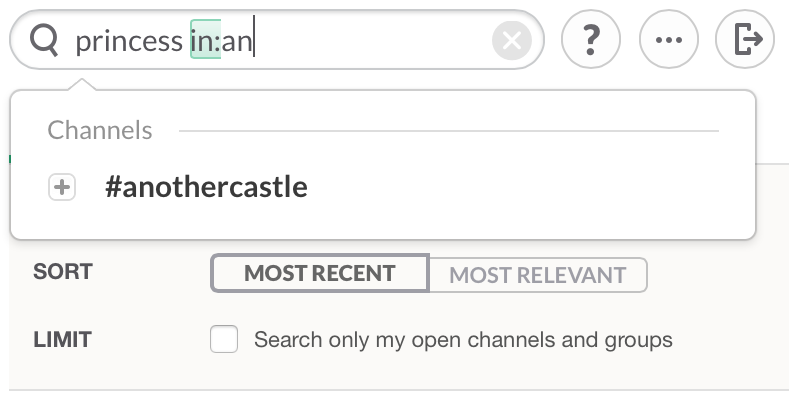Click the exit arrow icon at top right
Viewport: 797px width, 399px height.
pyautogui.click(x=745, y=39)
